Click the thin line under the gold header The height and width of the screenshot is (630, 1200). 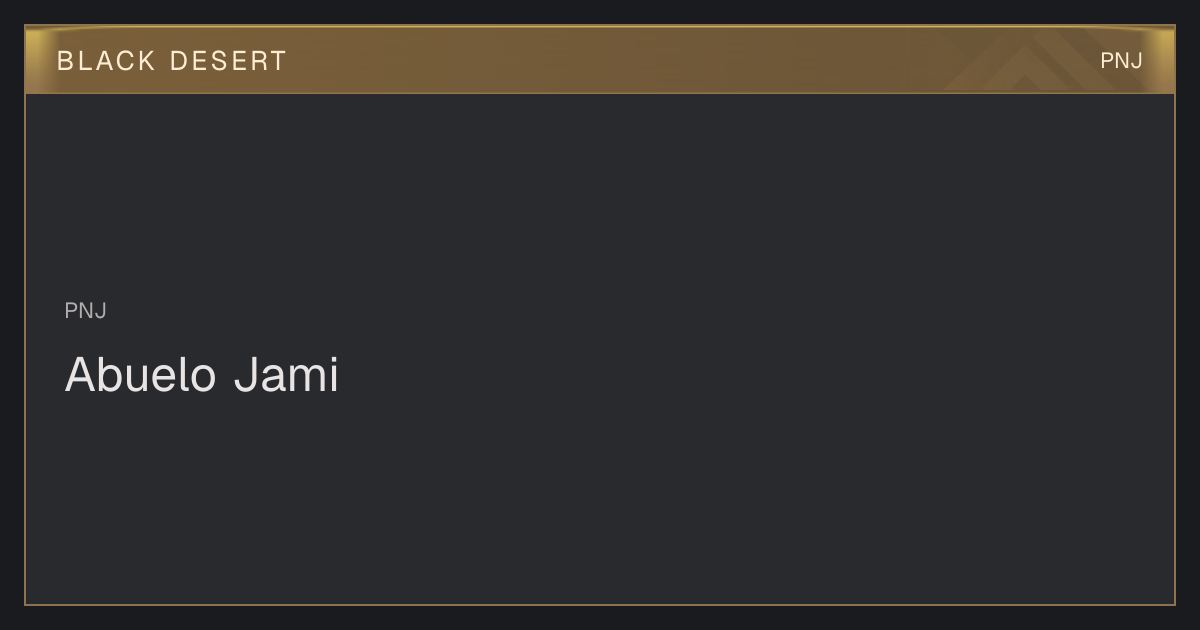pos(600,93)
